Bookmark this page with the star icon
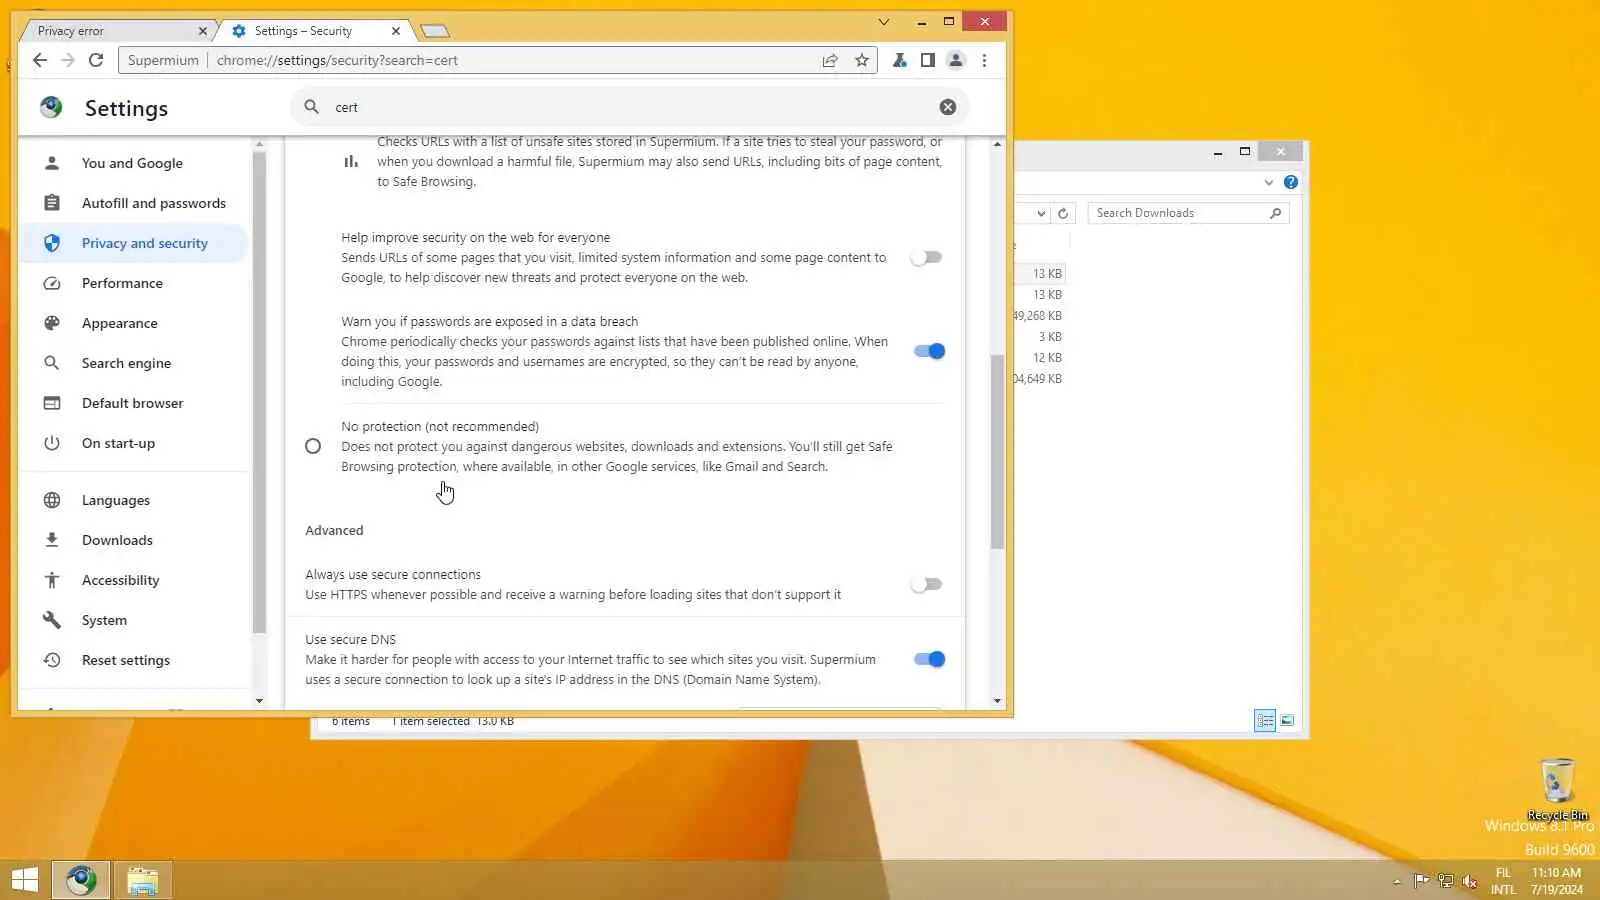The height and width of the screenshot is (900, 1600). coord(862,60)
